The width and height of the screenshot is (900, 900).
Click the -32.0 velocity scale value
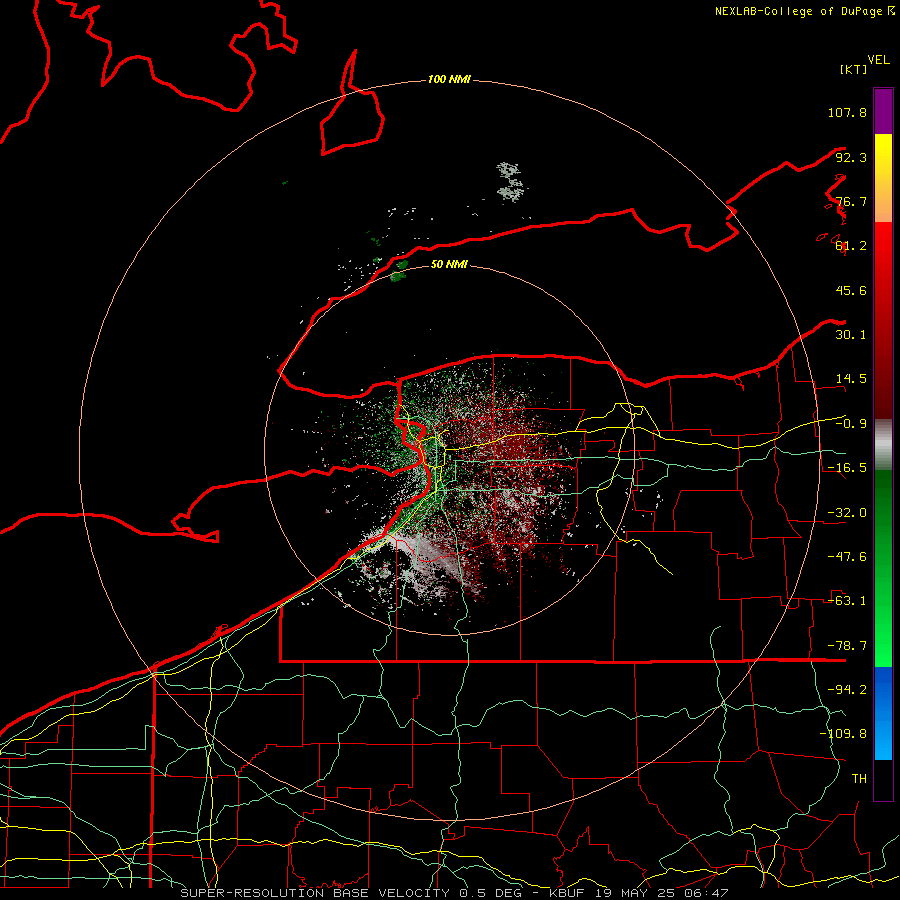(847, 513)
